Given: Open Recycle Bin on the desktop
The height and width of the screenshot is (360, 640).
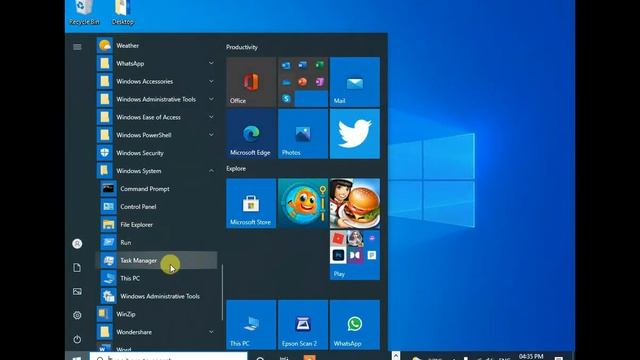Looking at the screenshot, I should coord(84,12).
